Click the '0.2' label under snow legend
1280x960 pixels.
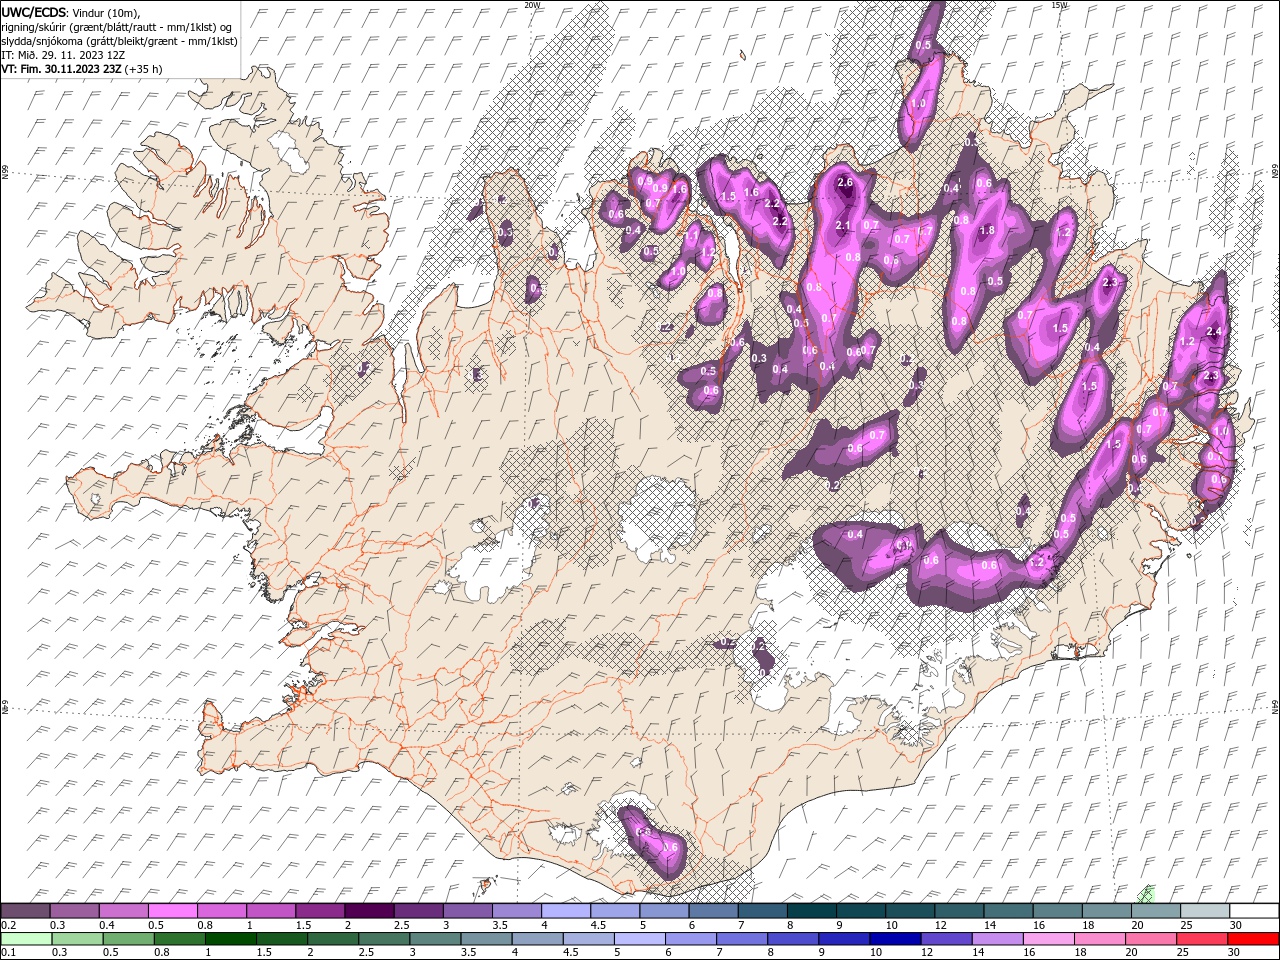point(8,925)
